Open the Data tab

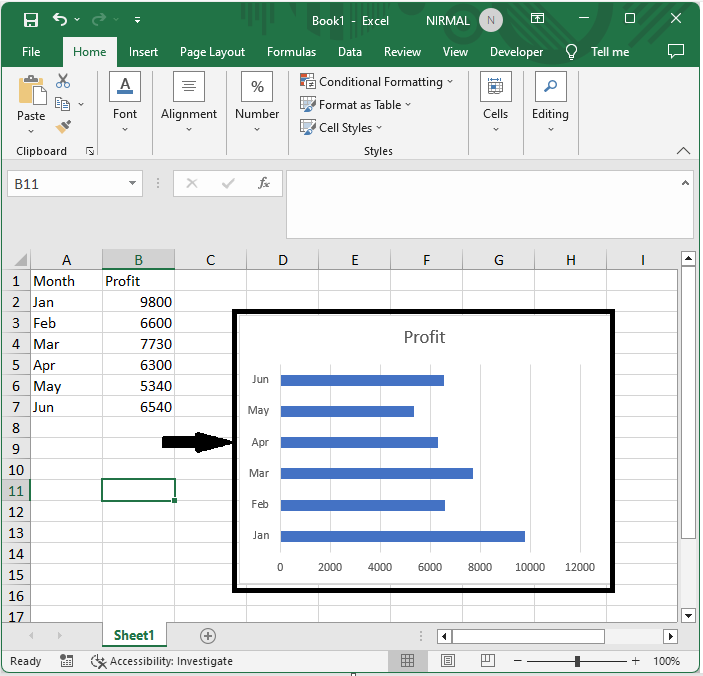click(350, 52)
